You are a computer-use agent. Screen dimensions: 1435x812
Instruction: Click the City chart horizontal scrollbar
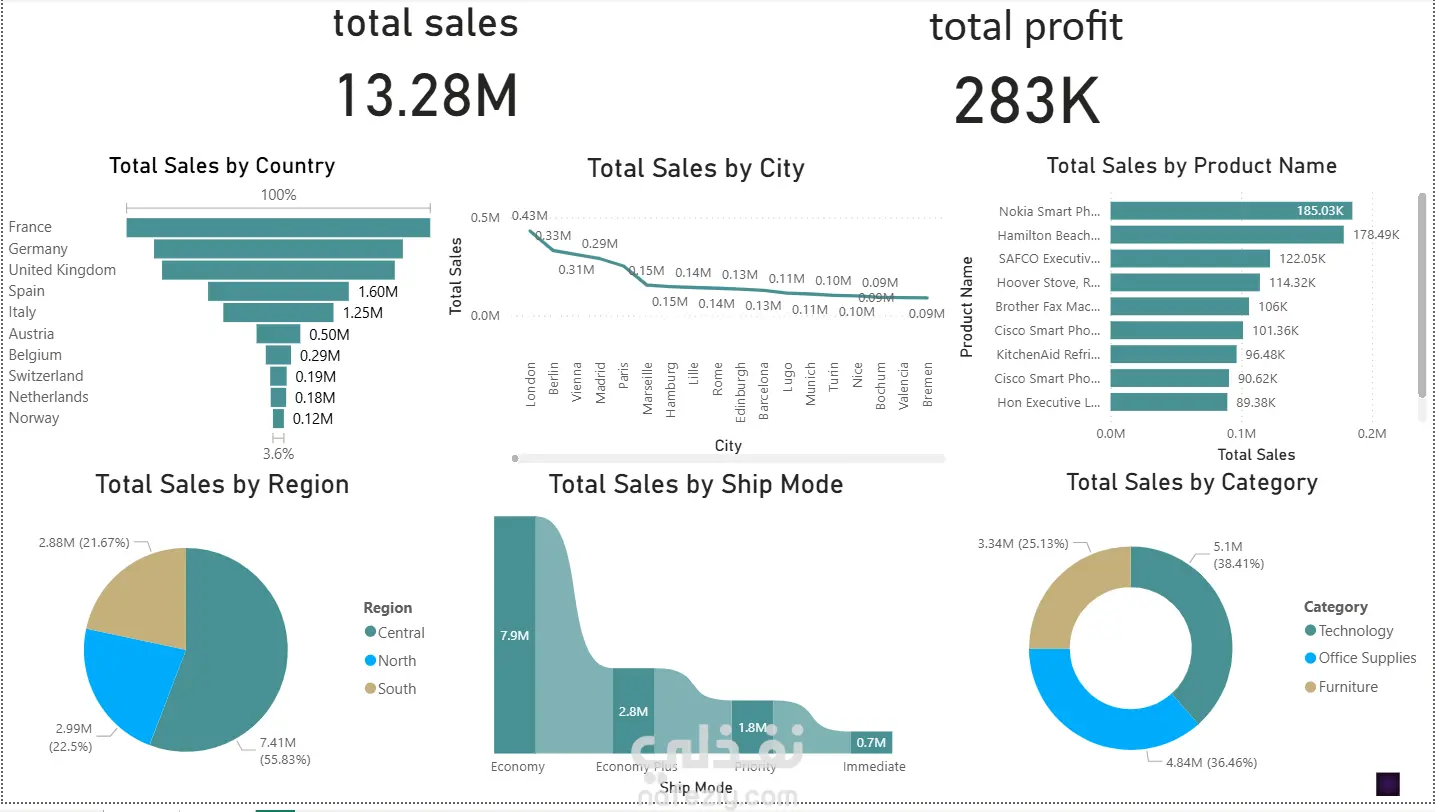(x=728, y=458)
